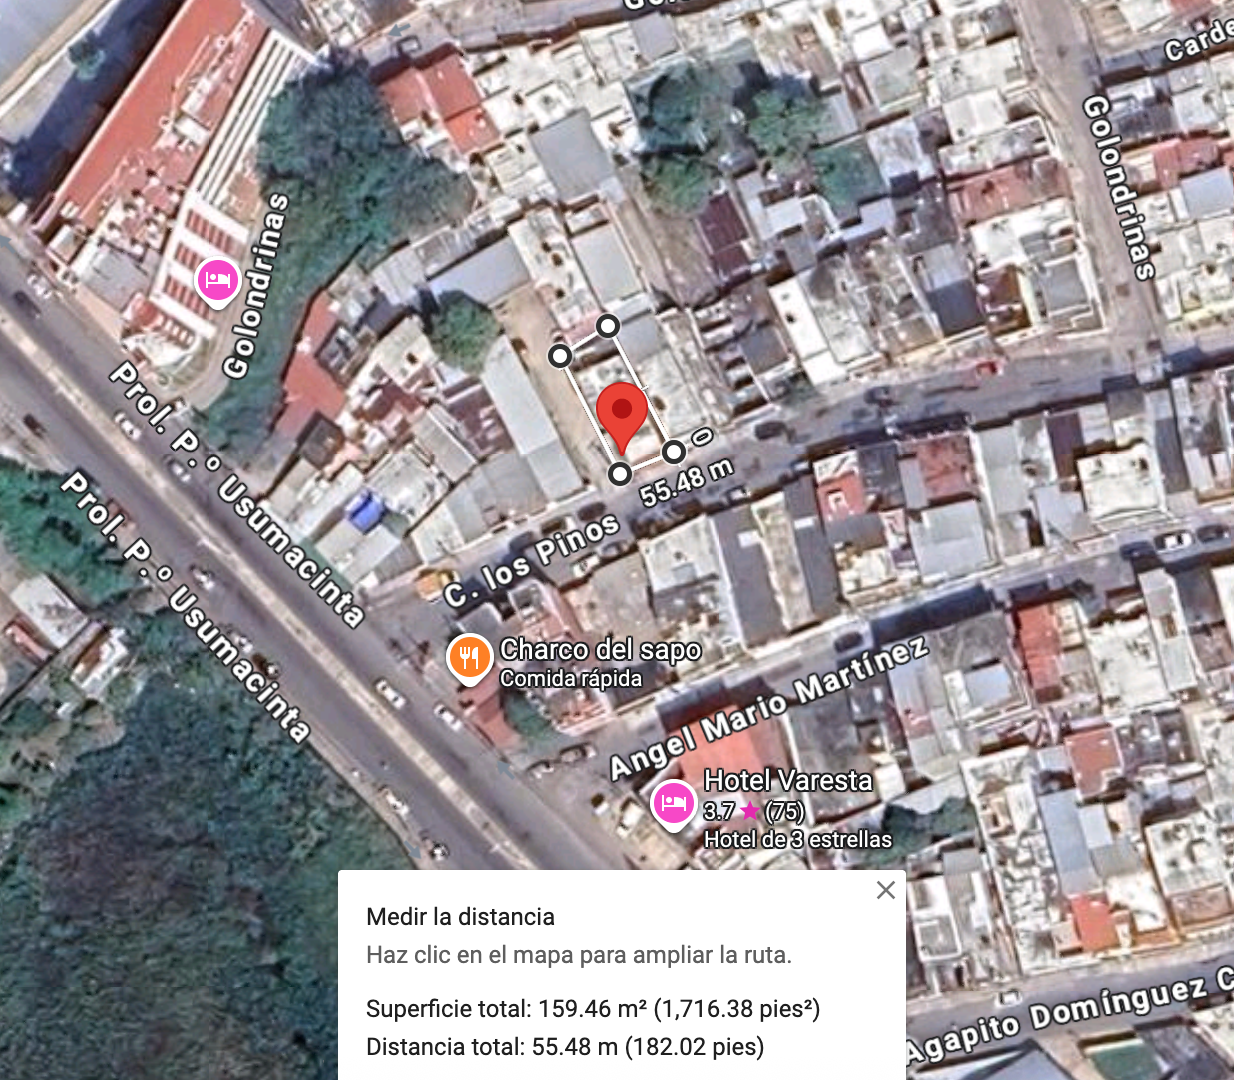Click the Medir la distancia heading
1234x1080 pixels.
pyautogui.click(x=460, y=917)
